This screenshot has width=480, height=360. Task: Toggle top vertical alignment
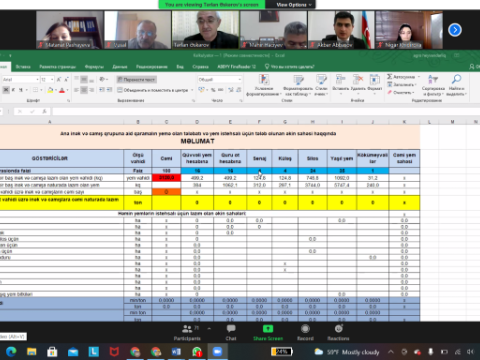(x=76, y=79)
